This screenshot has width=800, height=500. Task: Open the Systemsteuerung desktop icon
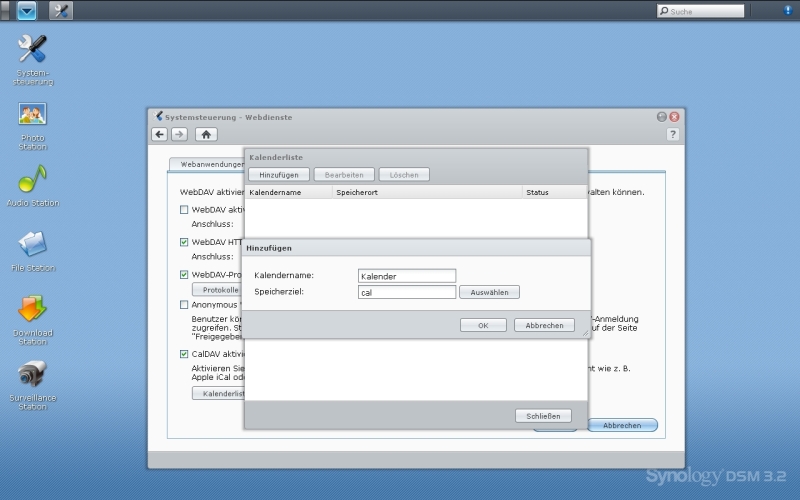coord(33,50)
